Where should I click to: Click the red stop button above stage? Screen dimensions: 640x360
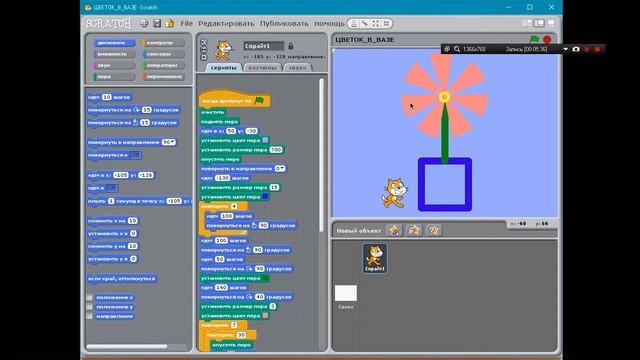click(547, 40)
